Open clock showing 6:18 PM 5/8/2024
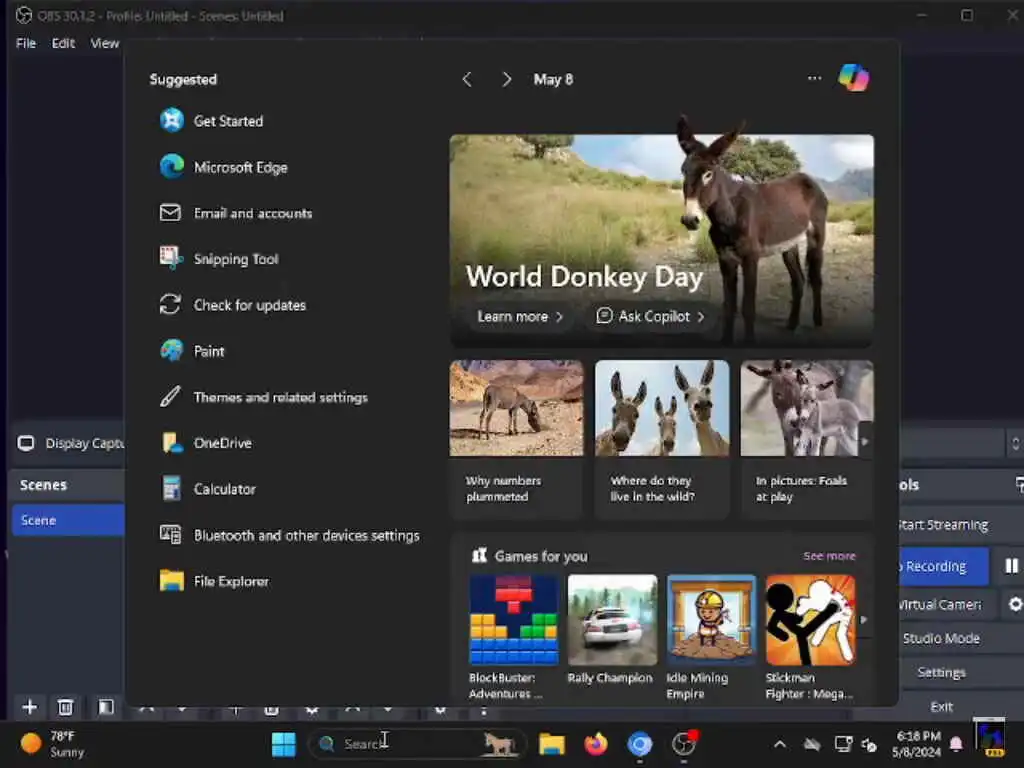The width and height of the screenshot is (1024, 768). [x=917, y=744]
